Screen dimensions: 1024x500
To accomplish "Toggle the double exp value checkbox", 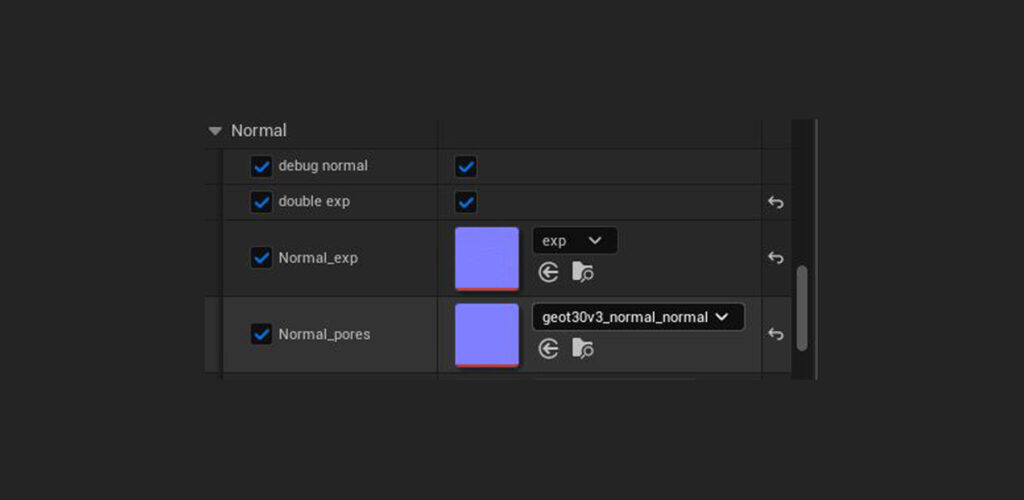I will pyautogui.click(x=466, y=202).
